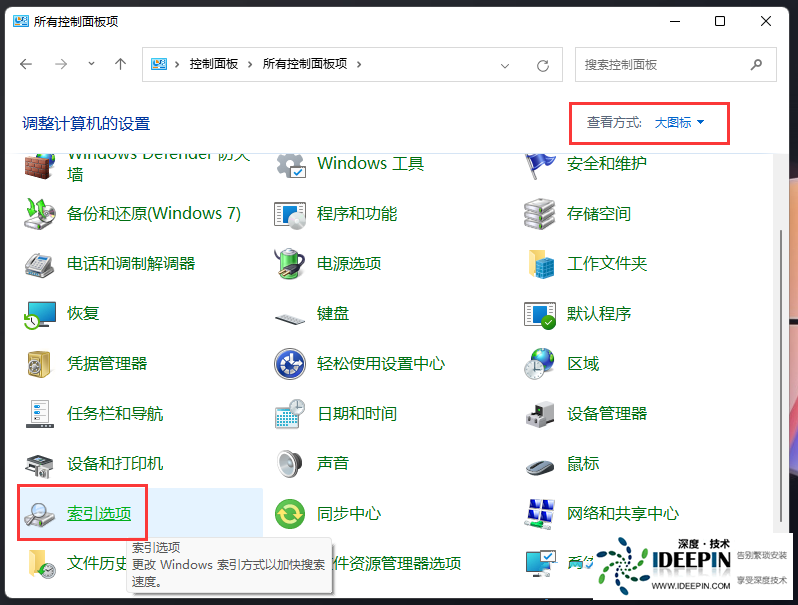The height and width of the screenshot is (605, 798).
Task: Open the 查看方式 大图标 dropdown
Action: (x=679, y=123)
